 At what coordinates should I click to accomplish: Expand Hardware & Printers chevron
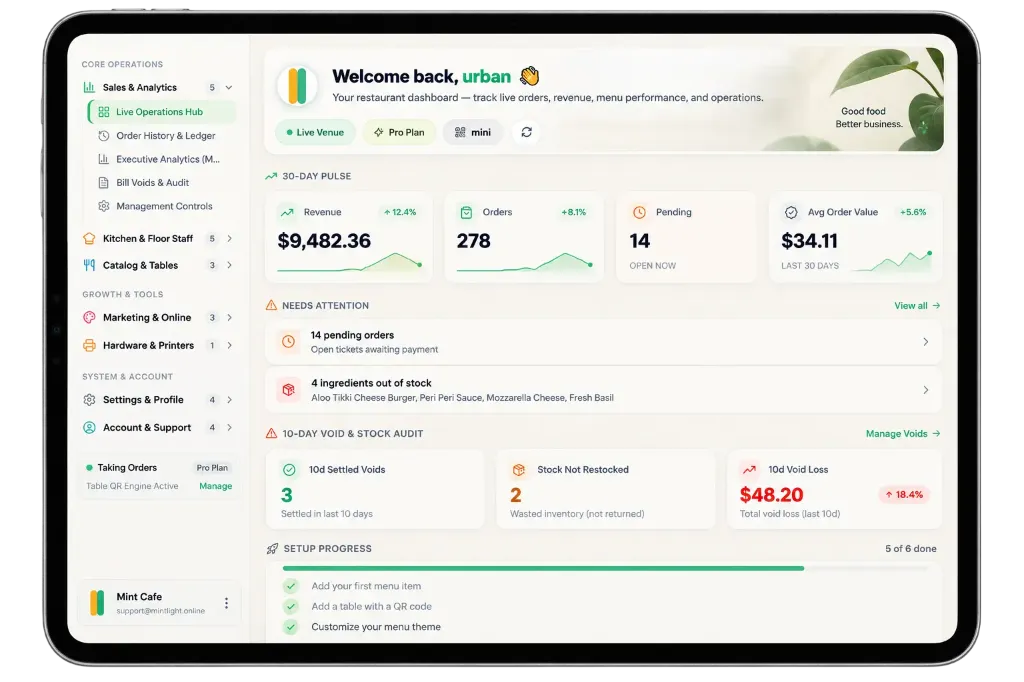point(229,346)
